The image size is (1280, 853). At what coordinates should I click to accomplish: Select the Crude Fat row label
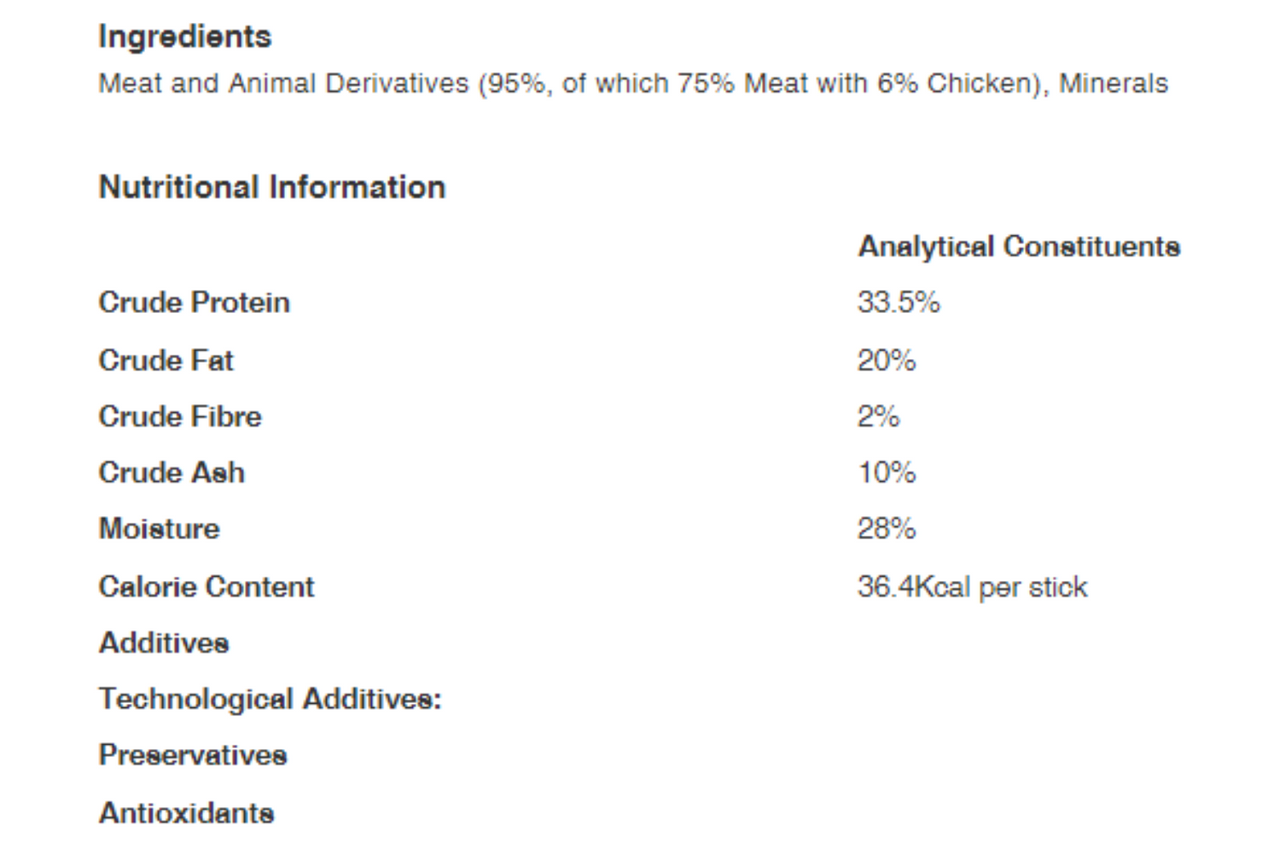click(x=166, y=360)
